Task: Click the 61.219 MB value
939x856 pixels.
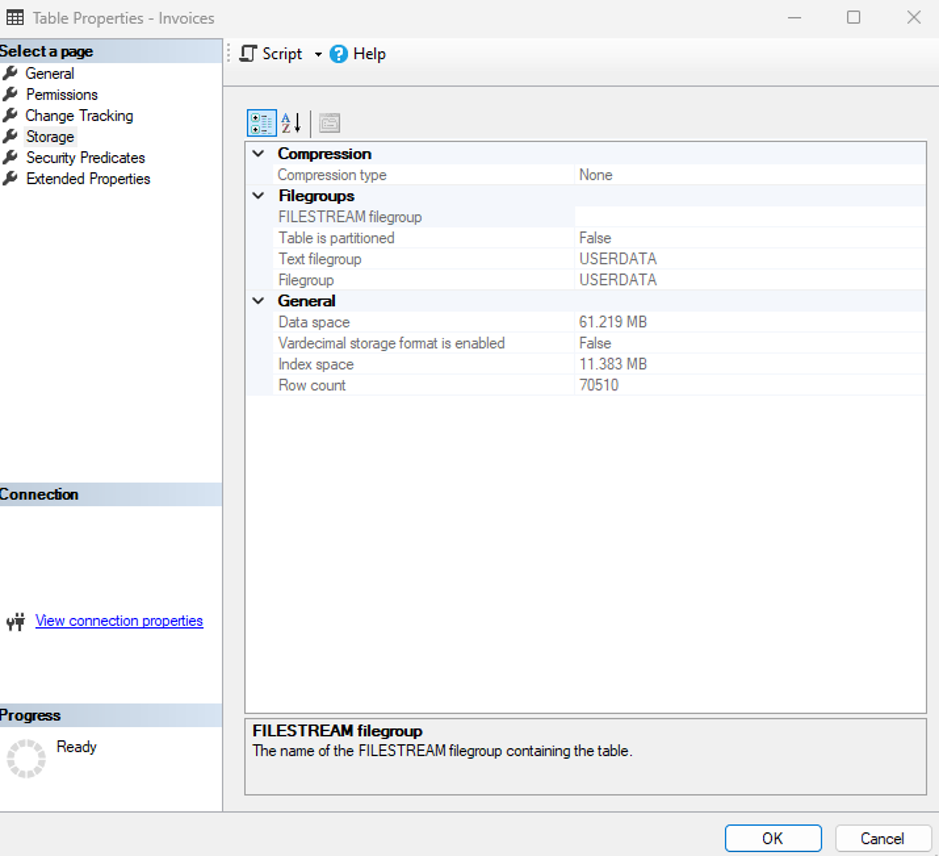Action: tap(613, 322)
